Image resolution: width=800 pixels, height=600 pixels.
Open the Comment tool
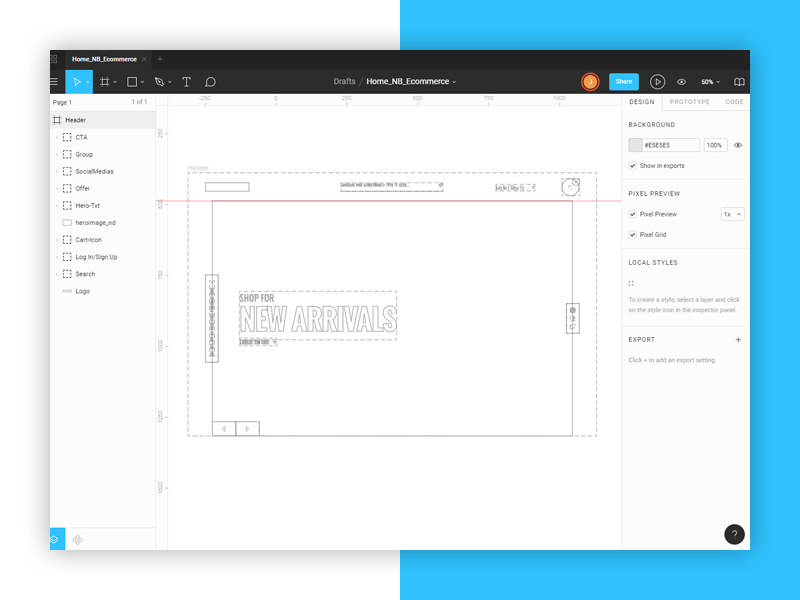pos(211,82)
